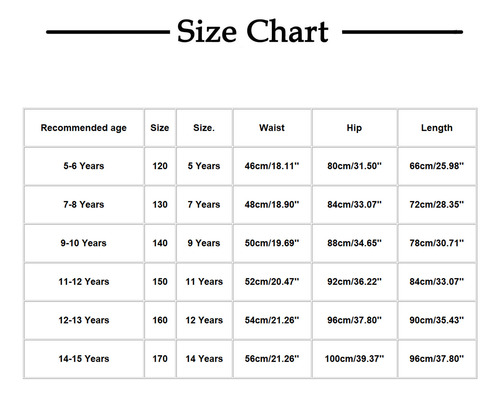Select the 5-6 Years row cell
The height and width of the screenshot is (397, 500).
tap(84, 166)
